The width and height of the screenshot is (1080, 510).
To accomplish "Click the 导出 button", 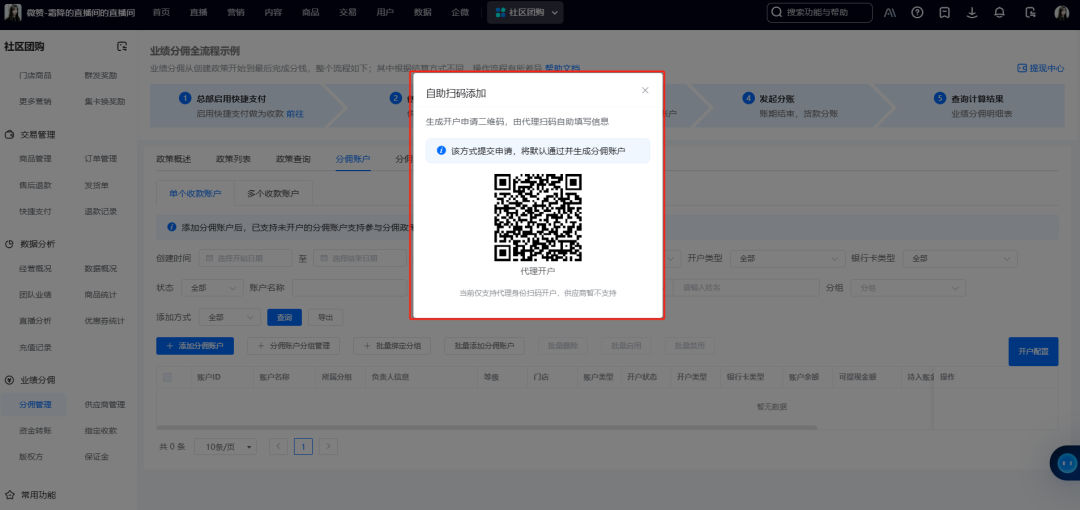I will pyautogui.click(x=325, y=317).
